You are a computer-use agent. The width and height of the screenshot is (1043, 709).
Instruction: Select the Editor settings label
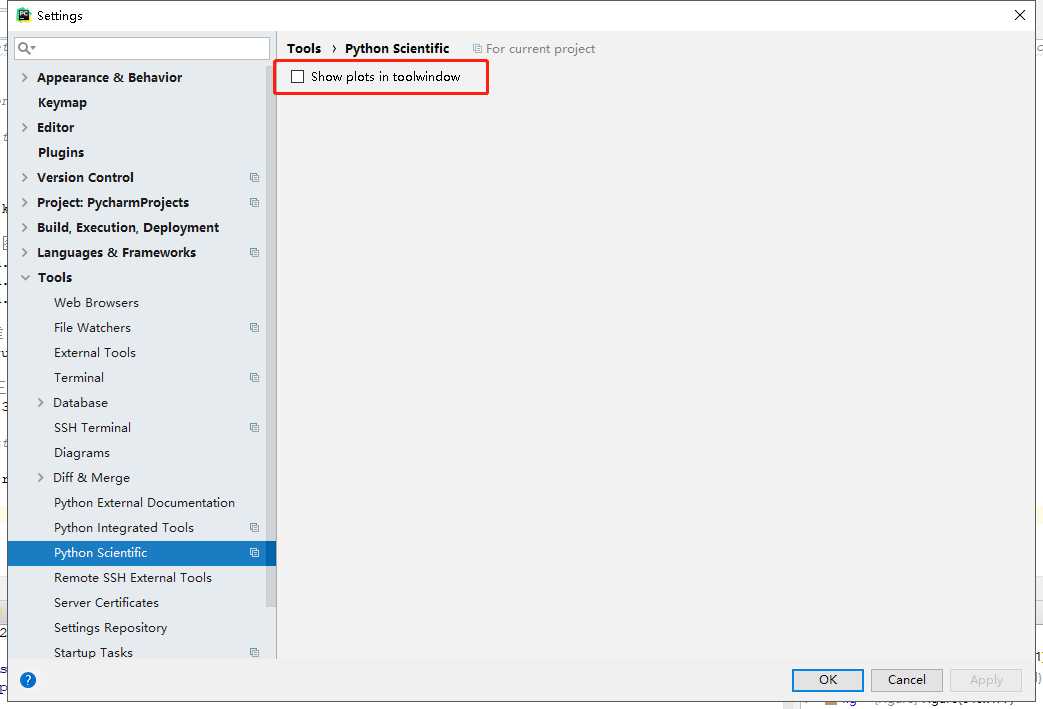coord(55,127)
